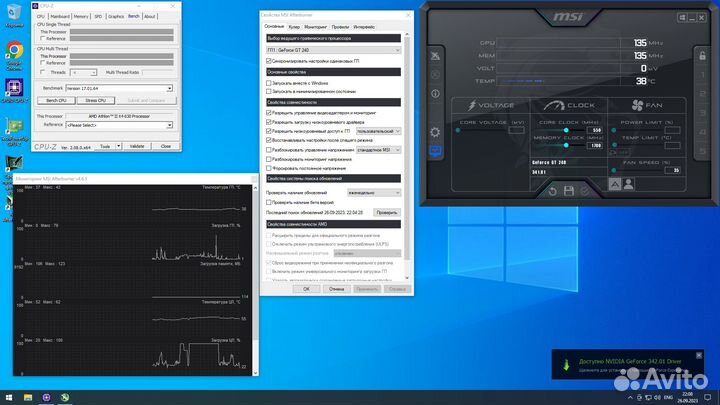Enable start with Windows checkbox
Screen dimensions: 720x405
(269, 83)
